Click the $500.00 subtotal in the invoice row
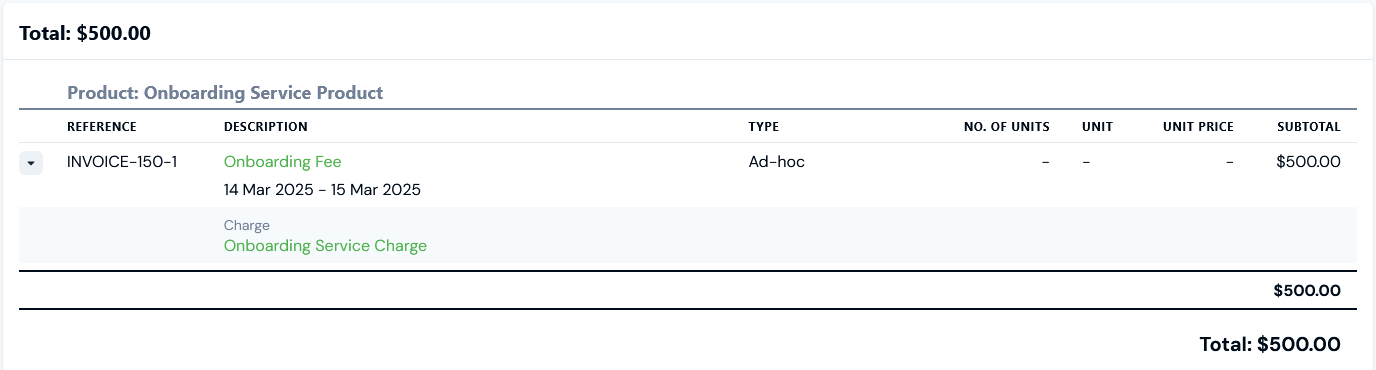The width and height of the screenshot is (1376, 370). click(x=1309, y=162)
